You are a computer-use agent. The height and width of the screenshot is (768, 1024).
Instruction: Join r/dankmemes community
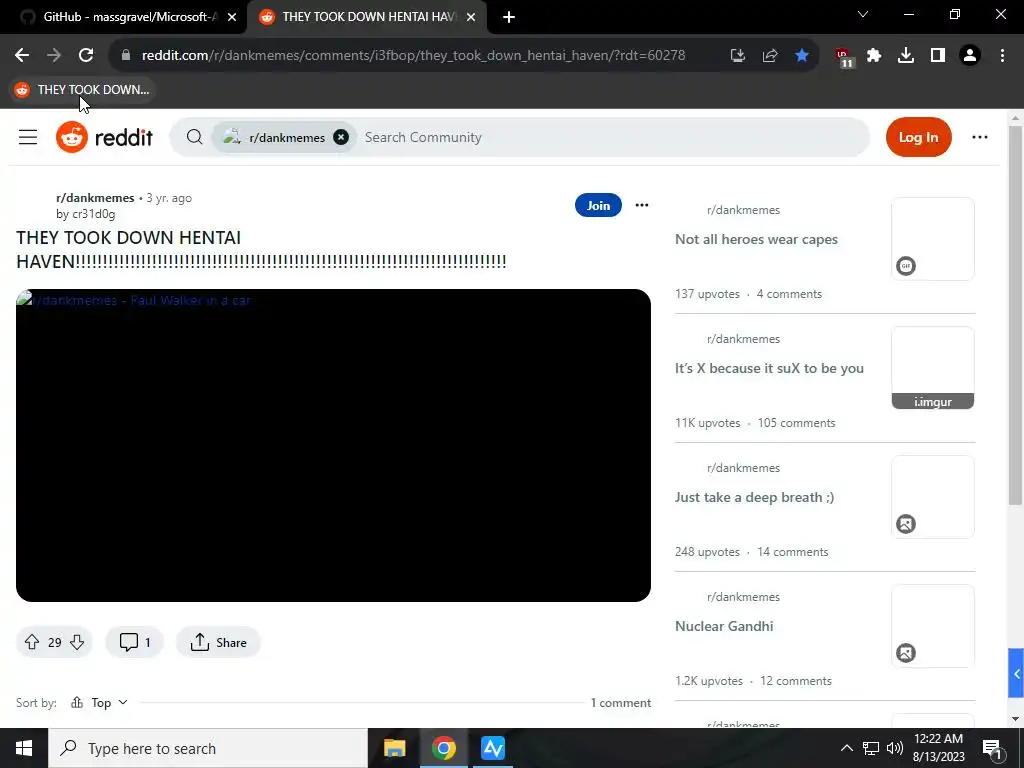tap(598, 205)
